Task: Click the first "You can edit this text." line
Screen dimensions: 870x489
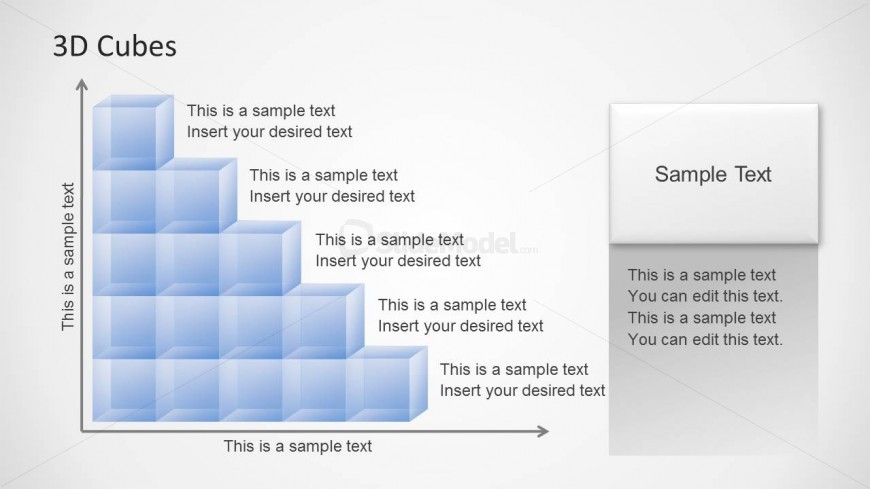Action: pyautogui.click(x=705, y=296)
